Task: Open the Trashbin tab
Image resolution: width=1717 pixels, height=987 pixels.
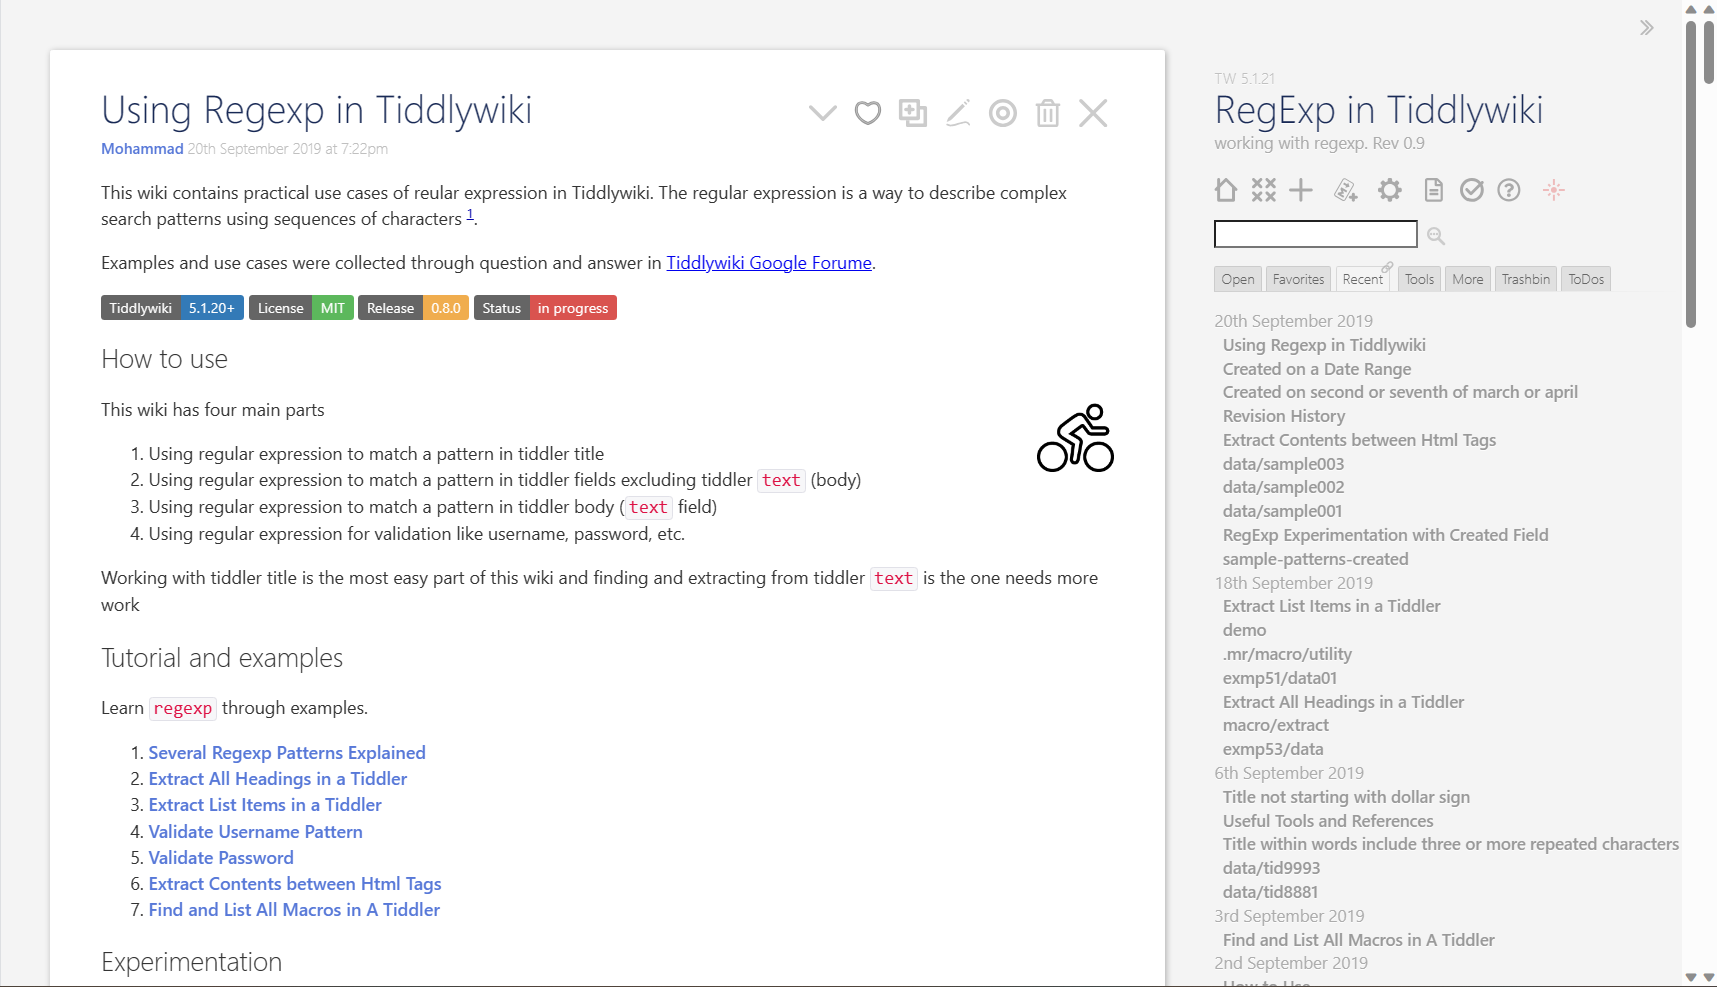Action: click(1526, 279)
